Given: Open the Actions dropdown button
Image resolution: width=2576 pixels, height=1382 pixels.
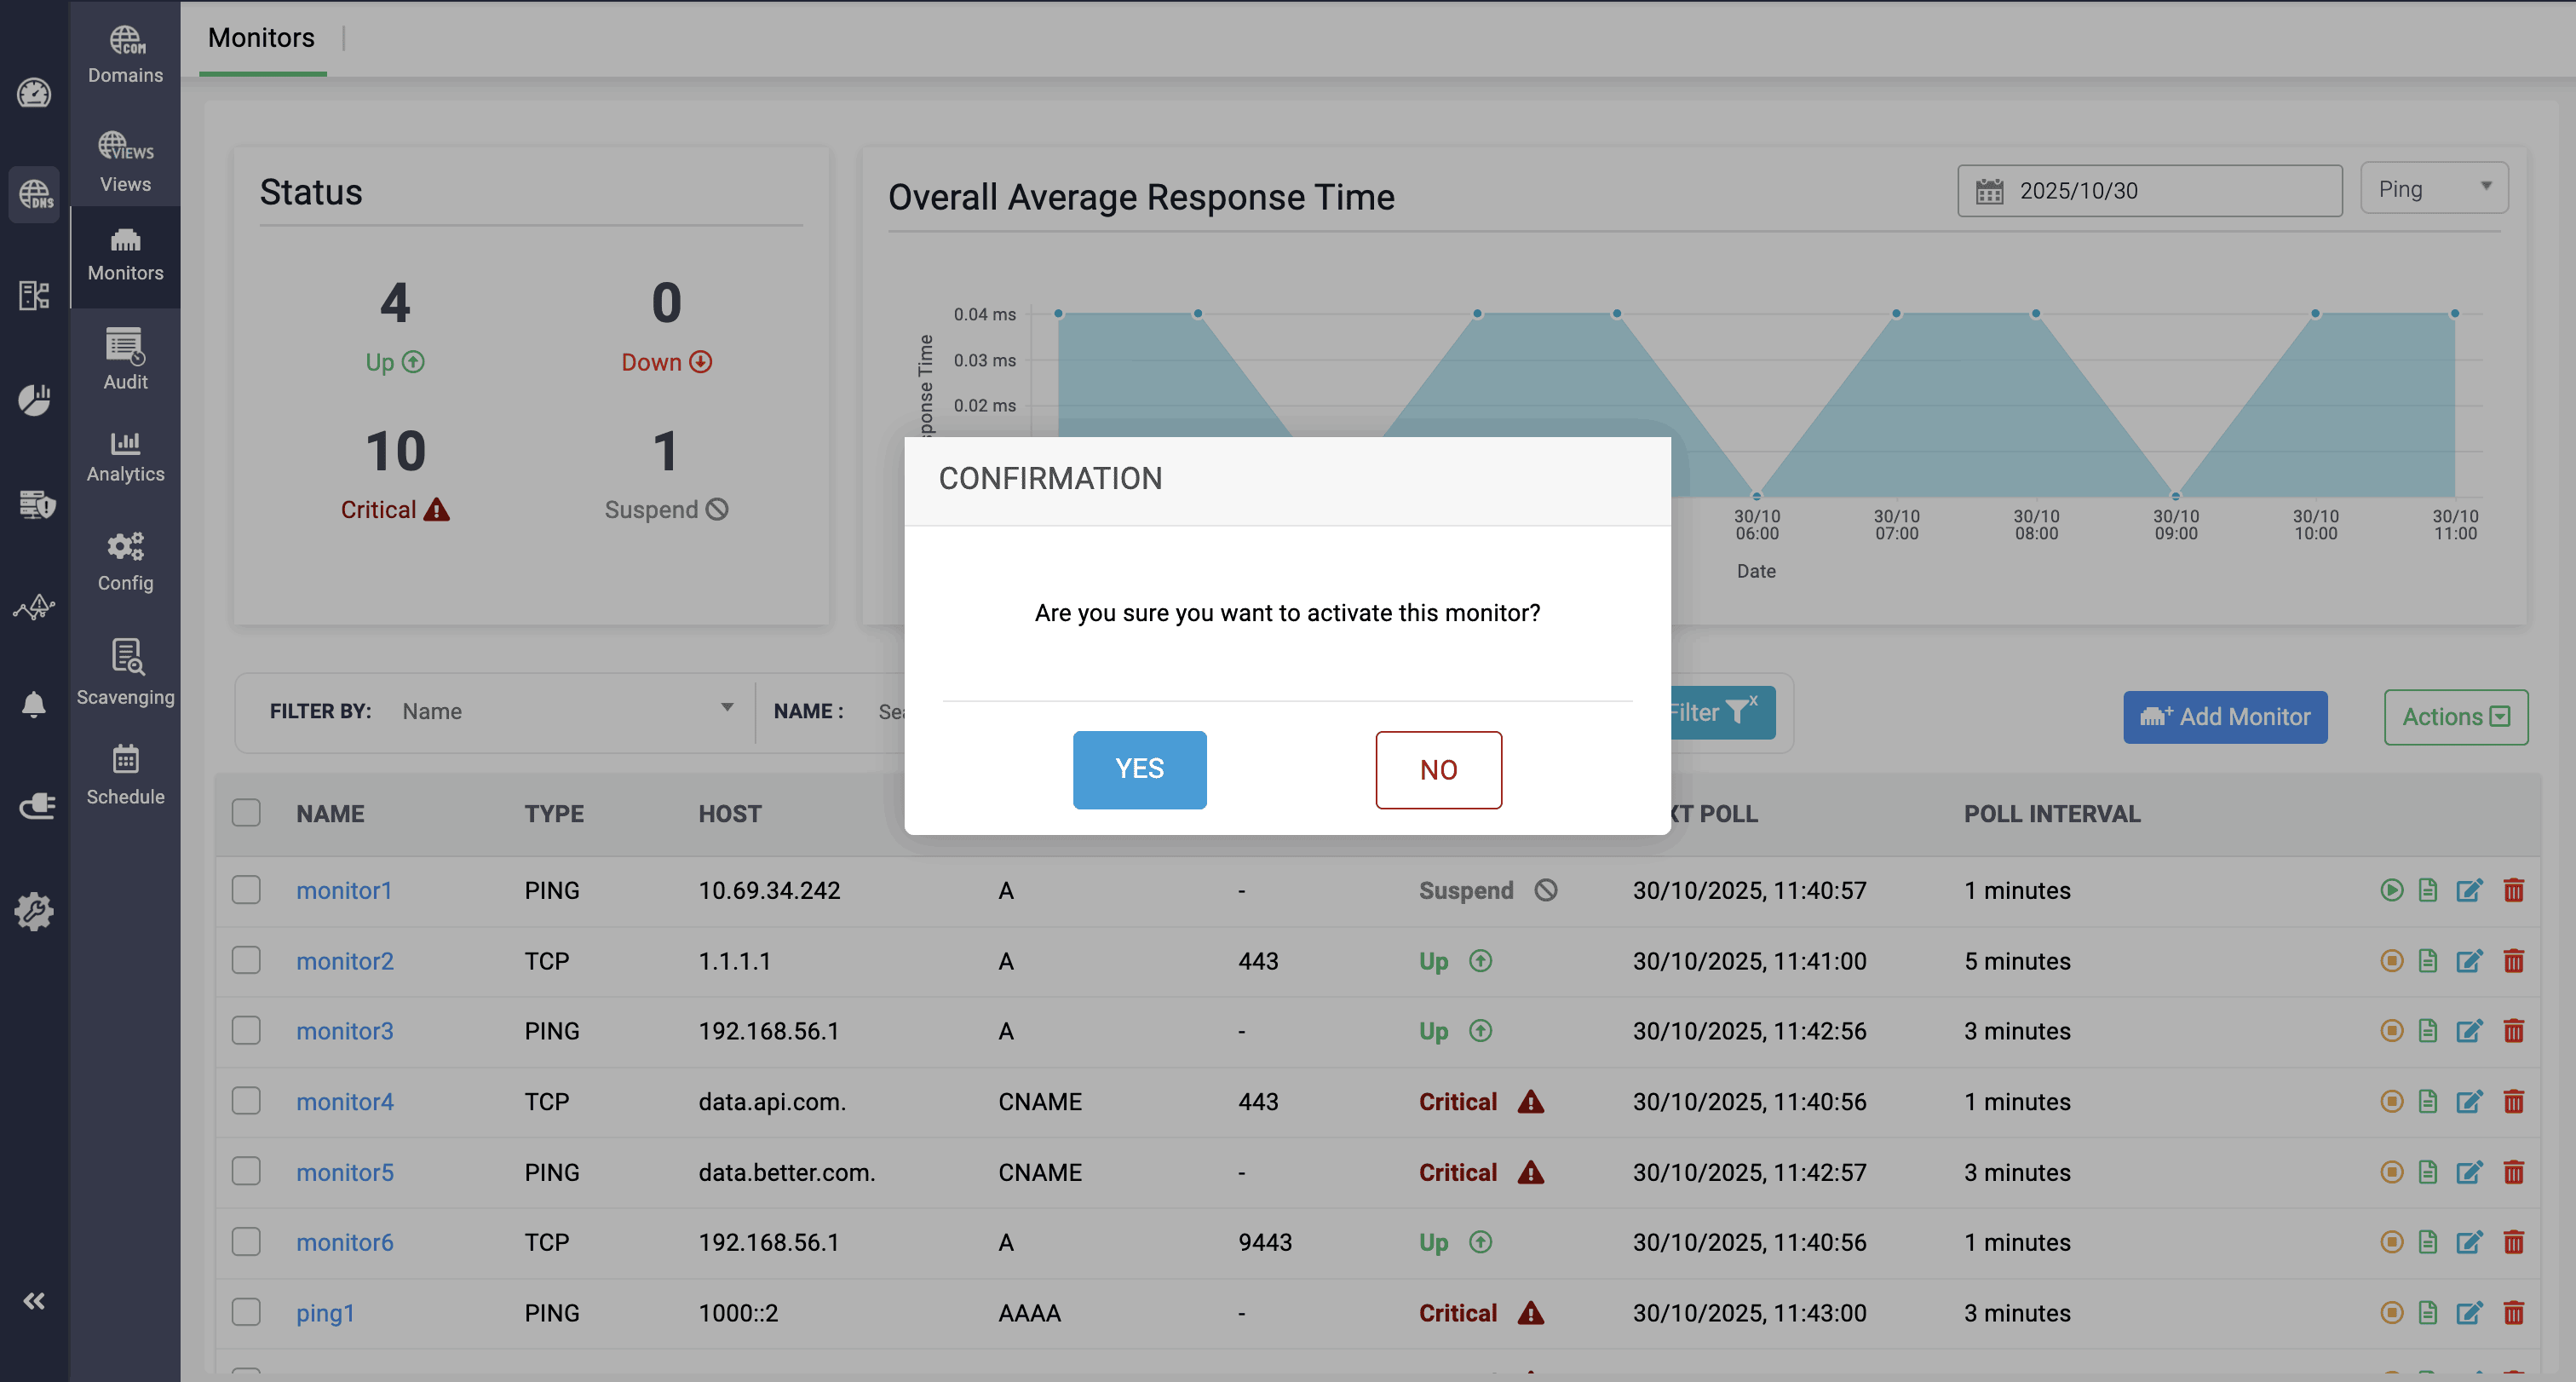Looking at the screenshot, I should 2455,717.
